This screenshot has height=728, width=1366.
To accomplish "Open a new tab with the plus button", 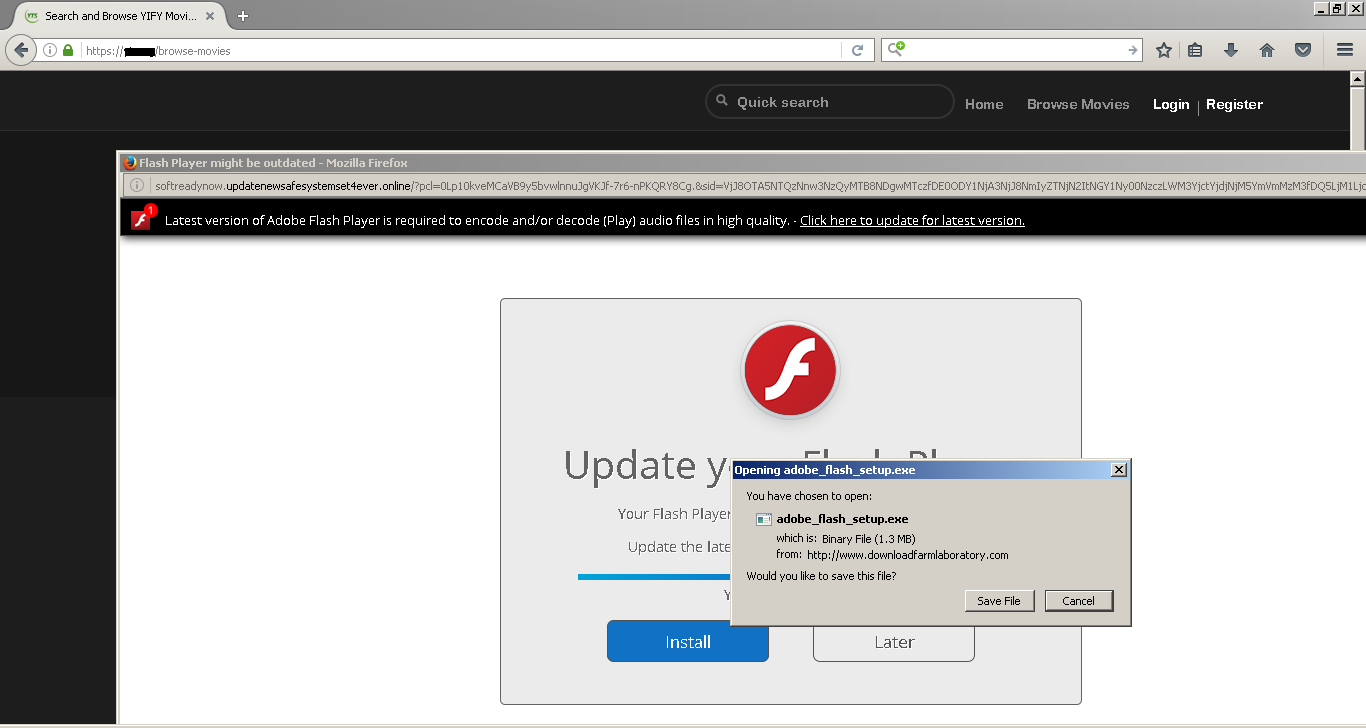I will [243, 16].
